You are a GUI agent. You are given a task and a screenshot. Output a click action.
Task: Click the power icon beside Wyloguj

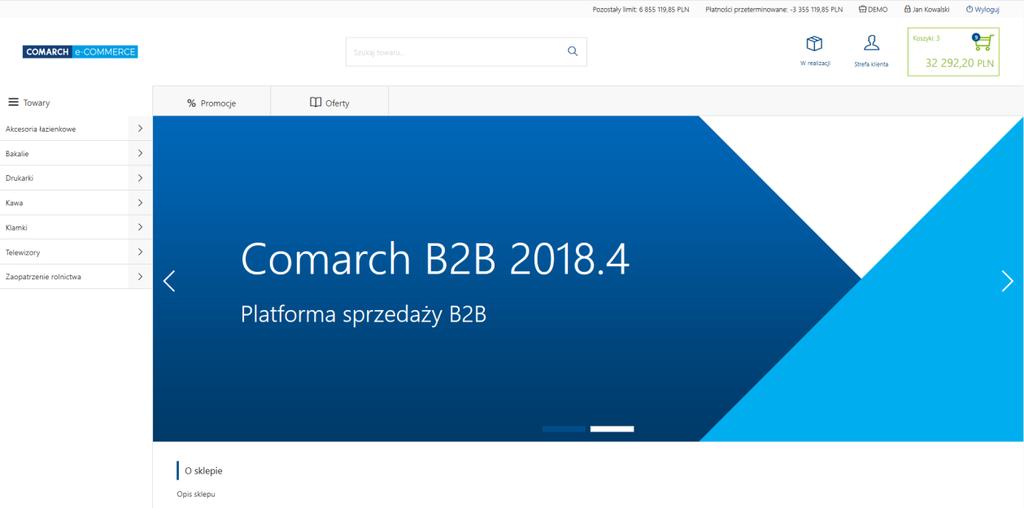click(x=969, y=9)
